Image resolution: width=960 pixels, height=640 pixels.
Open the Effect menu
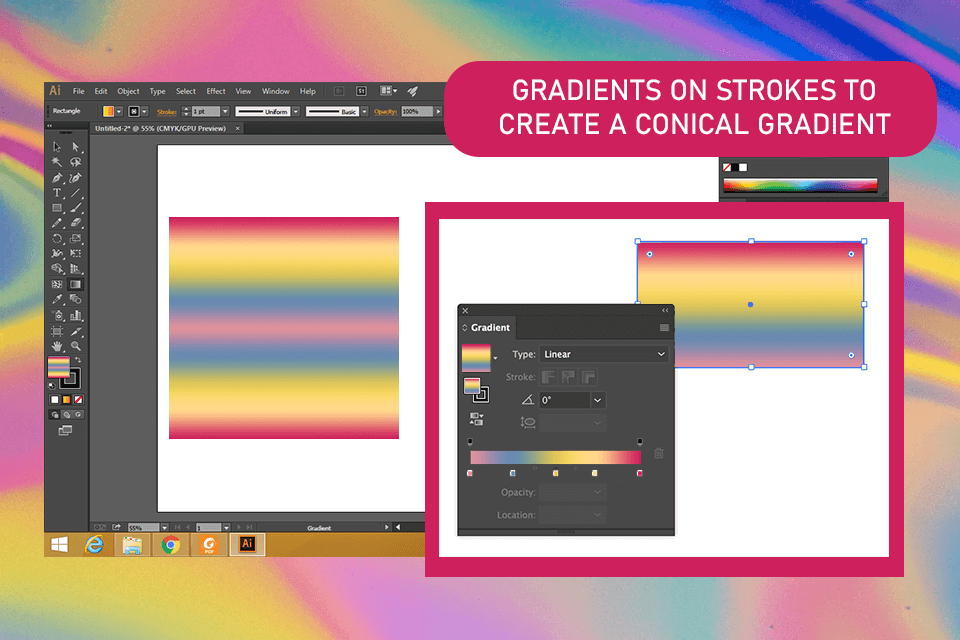pos(216,91)
